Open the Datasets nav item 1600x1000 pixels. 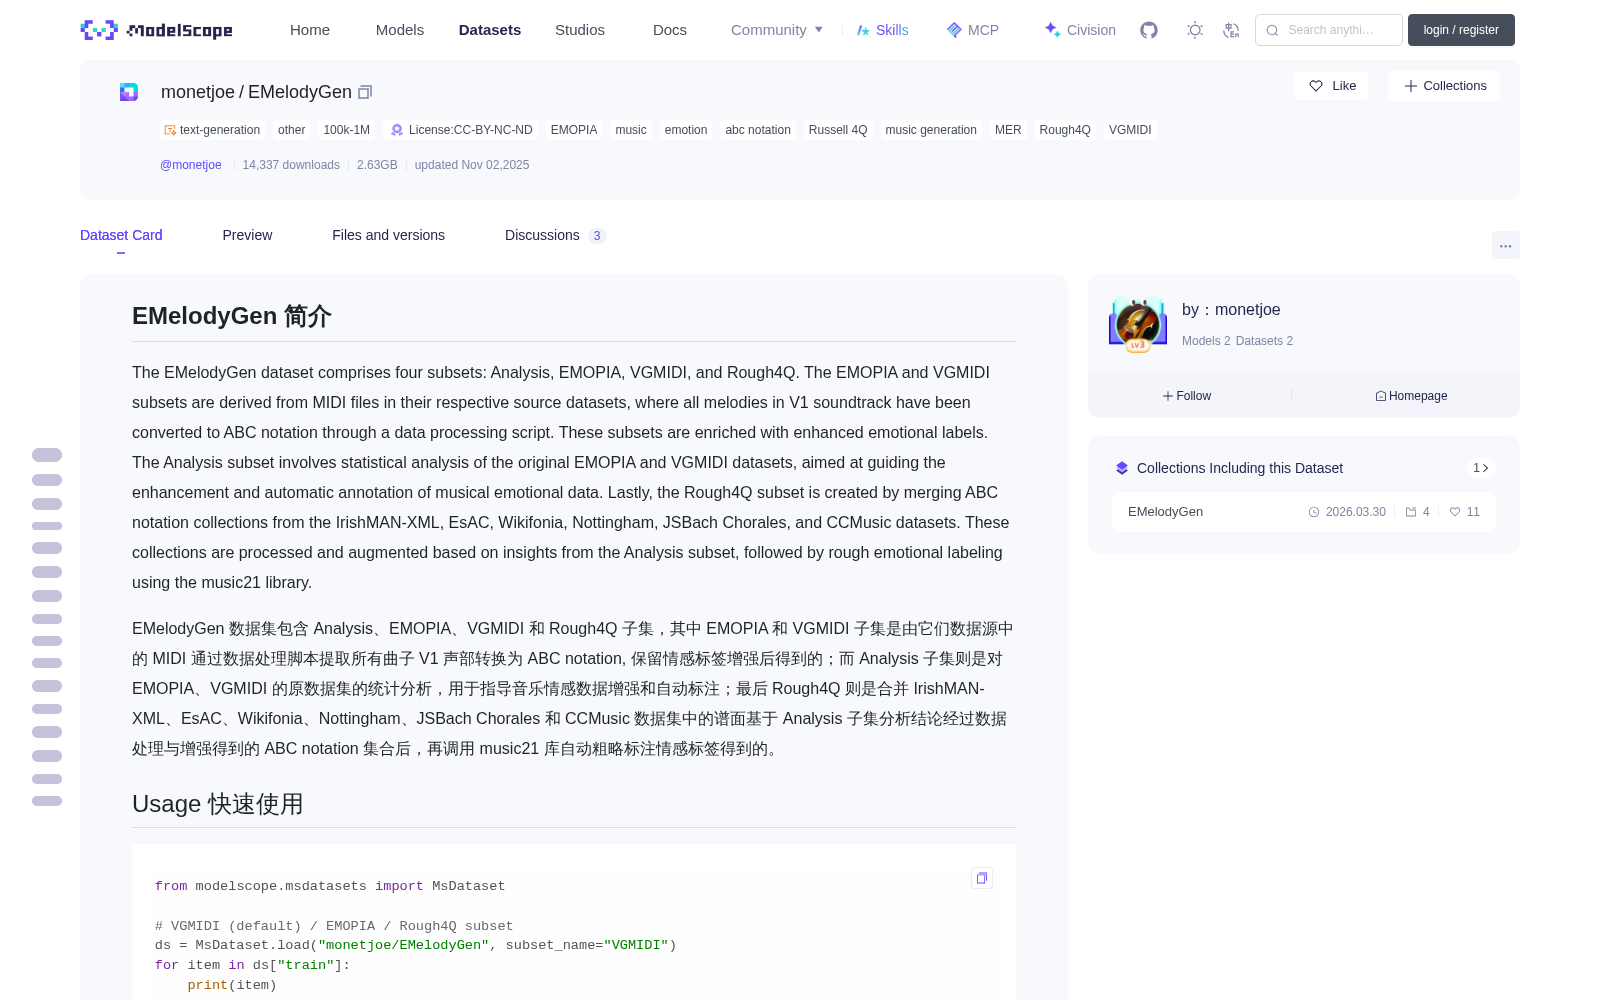[490, 30]
